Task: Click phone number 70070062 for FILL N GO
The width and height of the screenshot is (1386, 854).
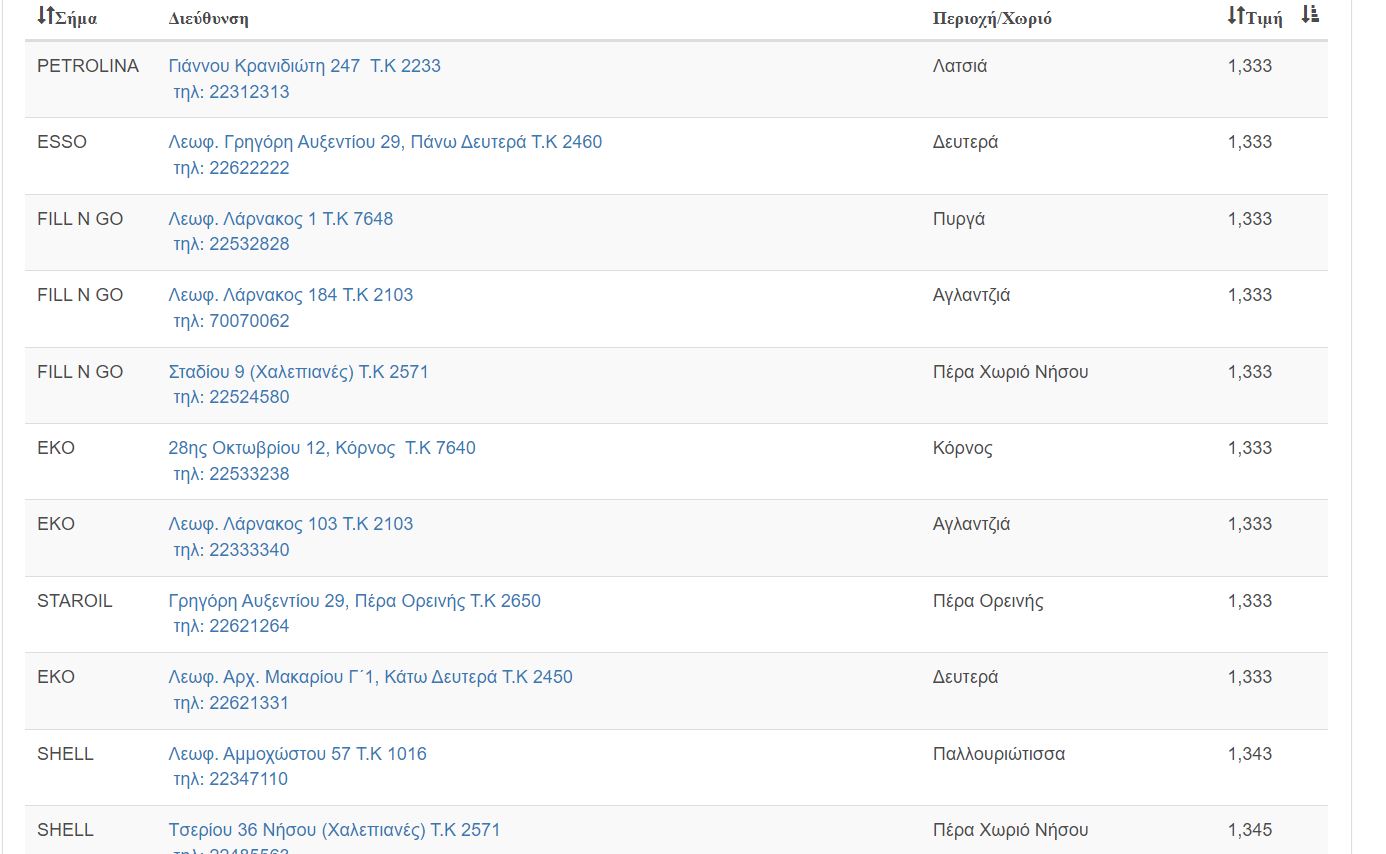Action: click(248, 321)
